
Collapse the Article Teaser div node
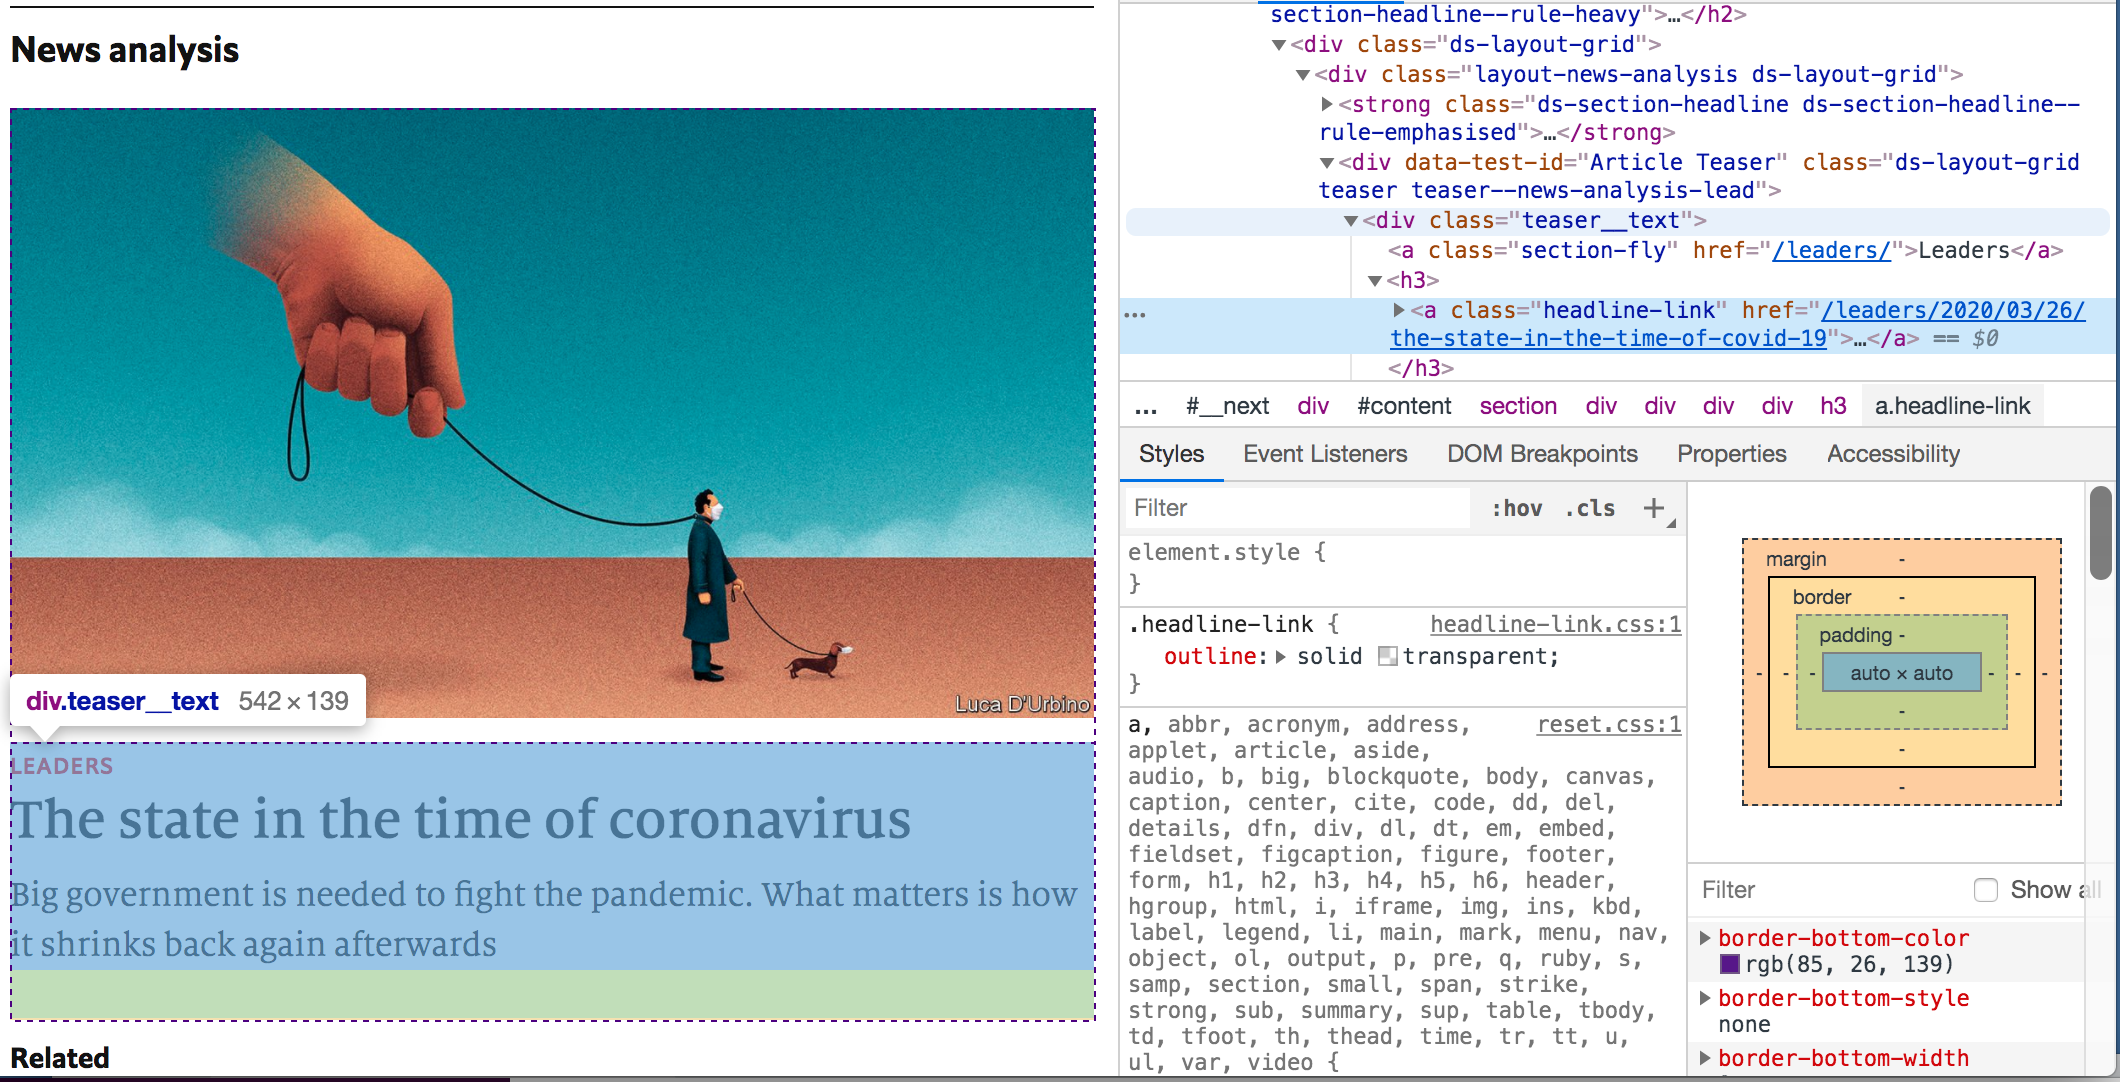tap(1327, 163)
